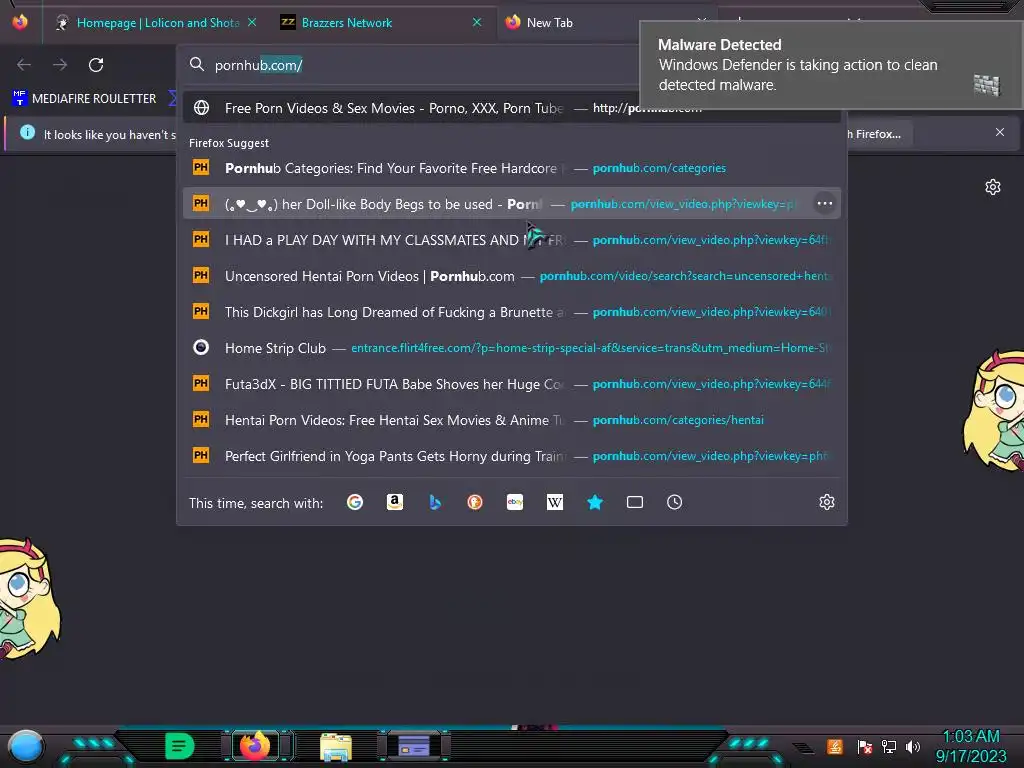Search this time with DuckDuckGo

click(x=475, y=502)
